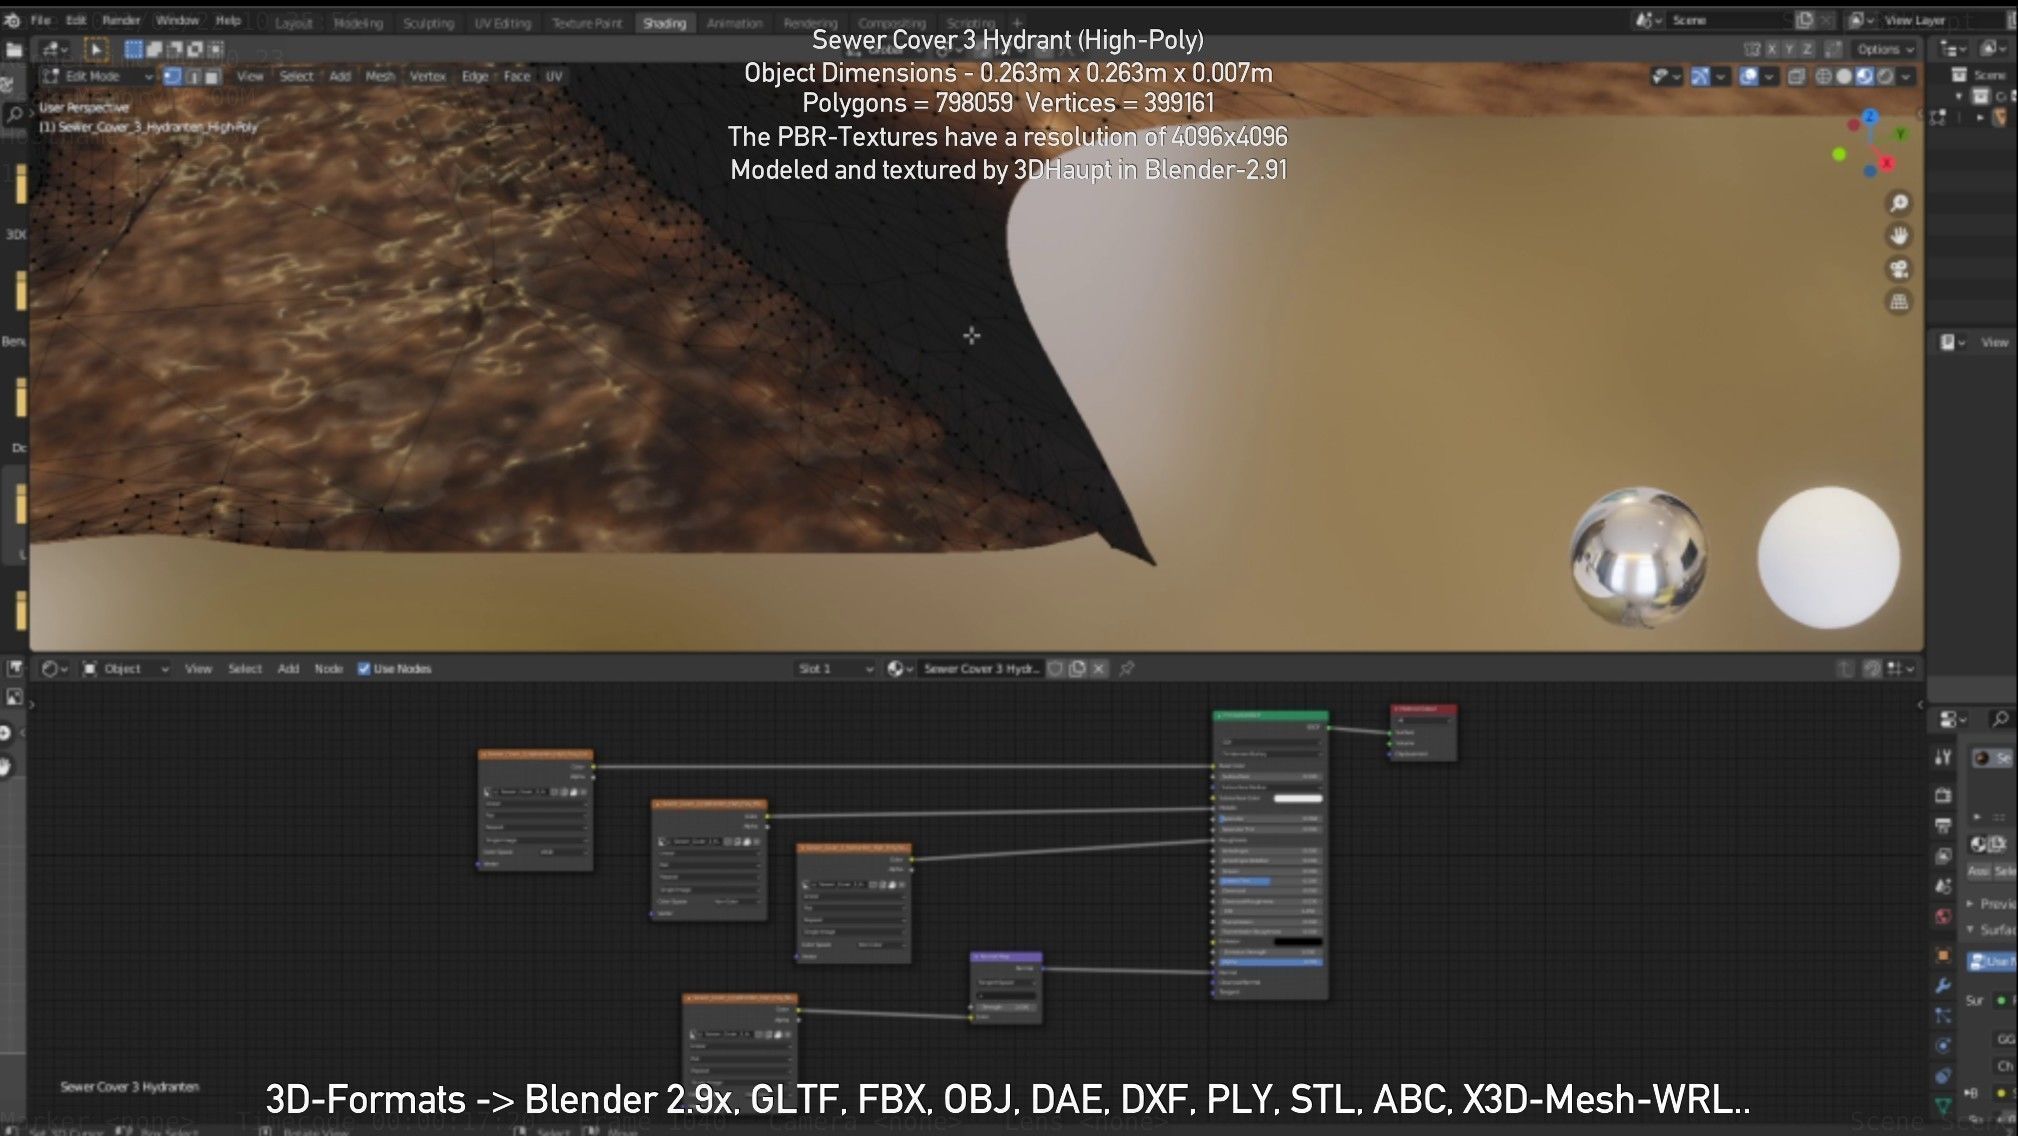This screenshot has height=1136, width=2018.
Task: Select solid viewport shading icon
Action: point(1844,77)
